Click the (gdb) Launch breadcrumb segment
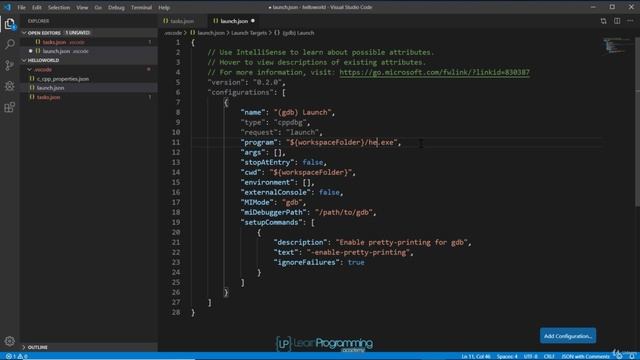 [298, 33]
